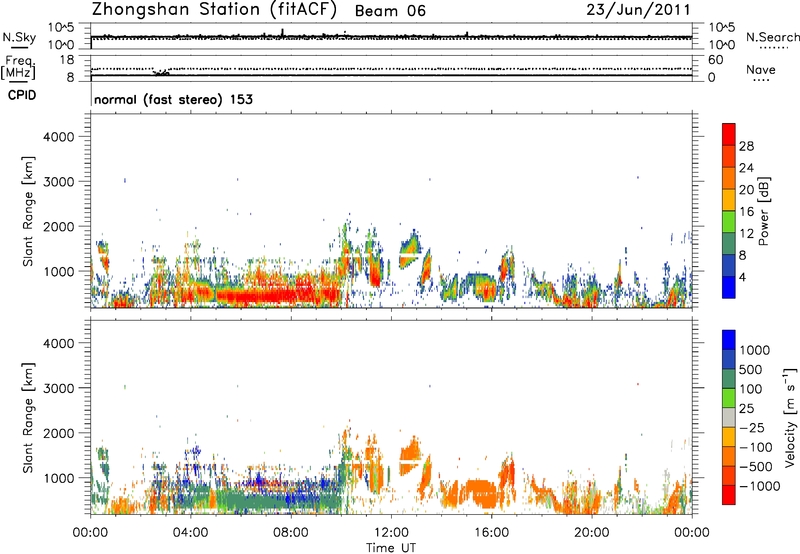Click the '04:00' time axis tick label
The height and width of the screenshot is (554, 800).
pos(190,533)
